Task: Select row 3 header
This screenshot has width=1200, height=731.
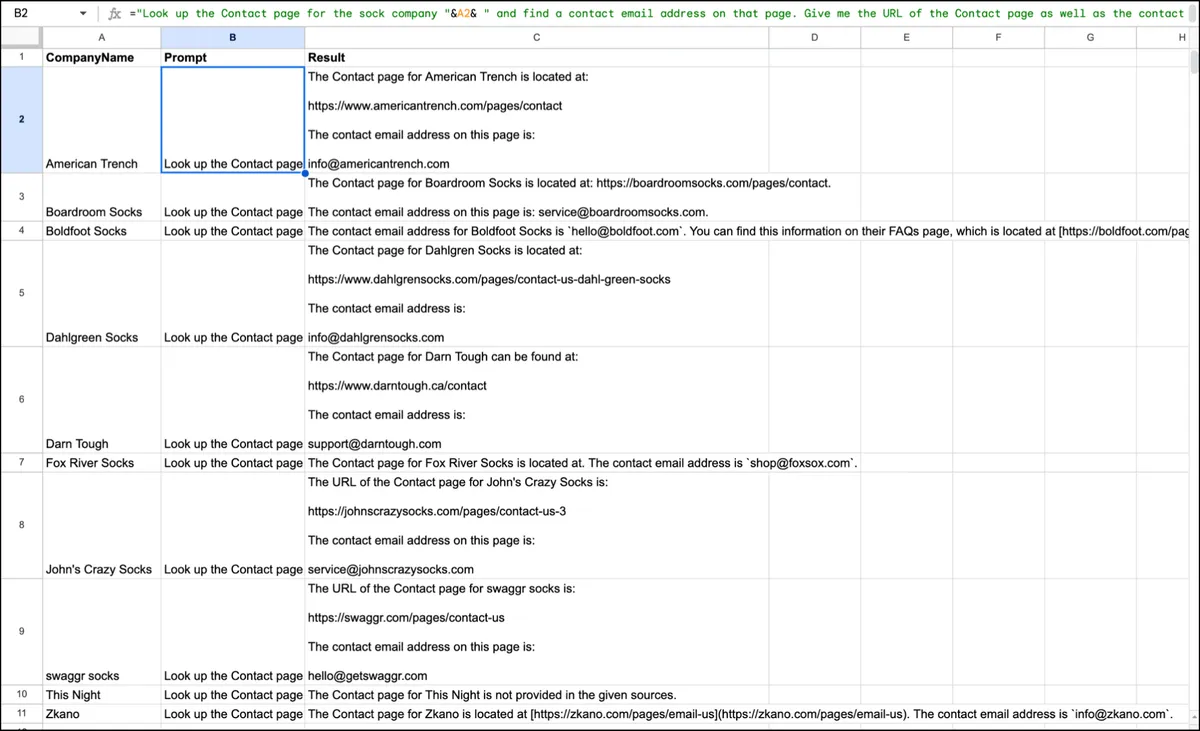Action: click(x=21, y=196)
